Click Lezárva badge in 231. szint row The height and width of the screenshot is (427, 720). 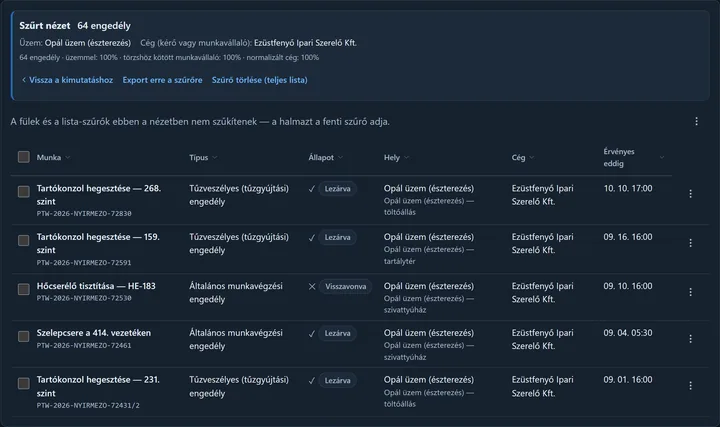pyautogui.click(x=338, y=381)
